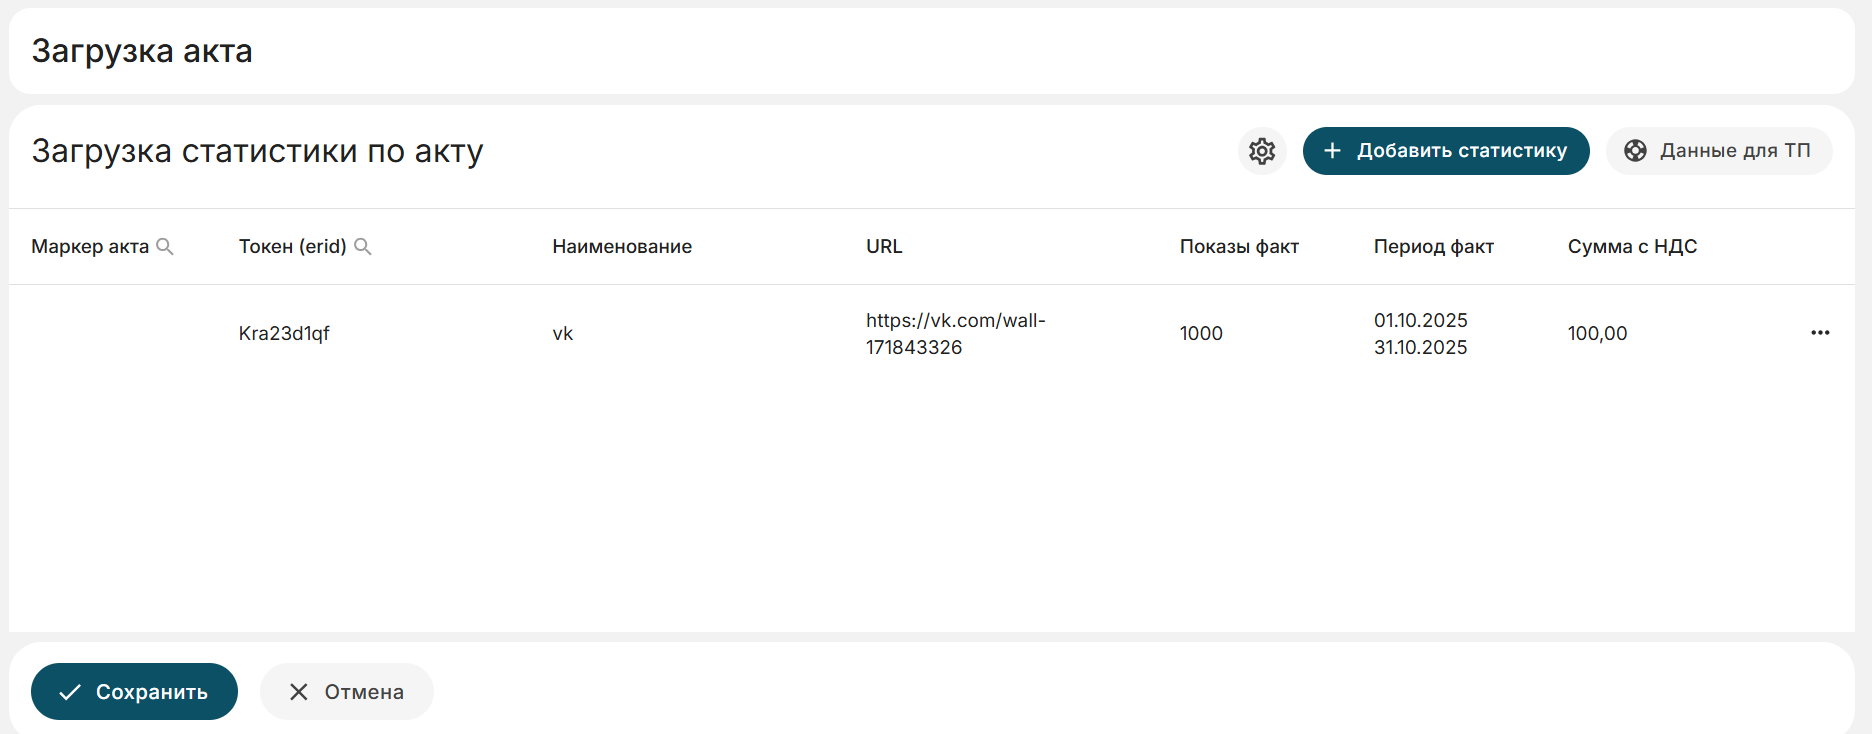
Task: Click checkmark icon on Сохранить button
Action: [x=69, y=692]
